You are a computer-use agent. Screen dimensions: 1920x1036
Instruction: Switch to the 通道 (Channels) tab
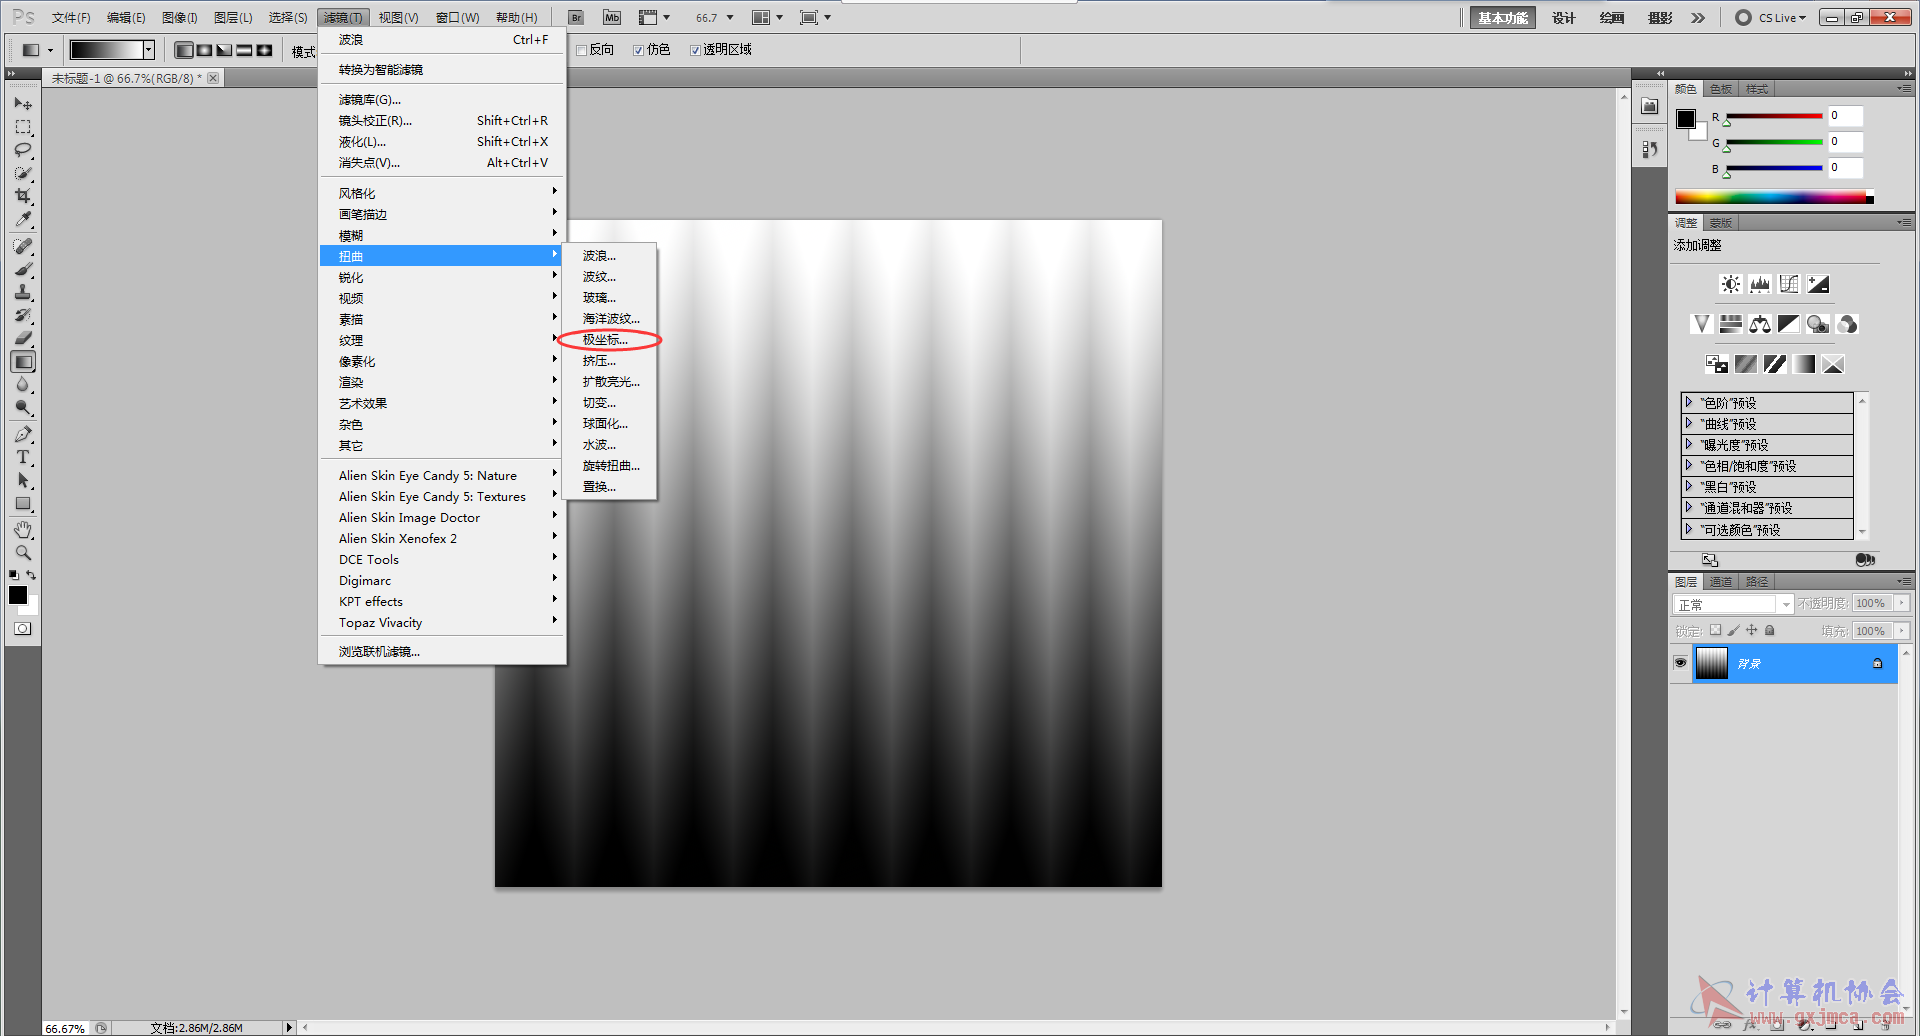pyautogui.click(x=1720, y=582)
